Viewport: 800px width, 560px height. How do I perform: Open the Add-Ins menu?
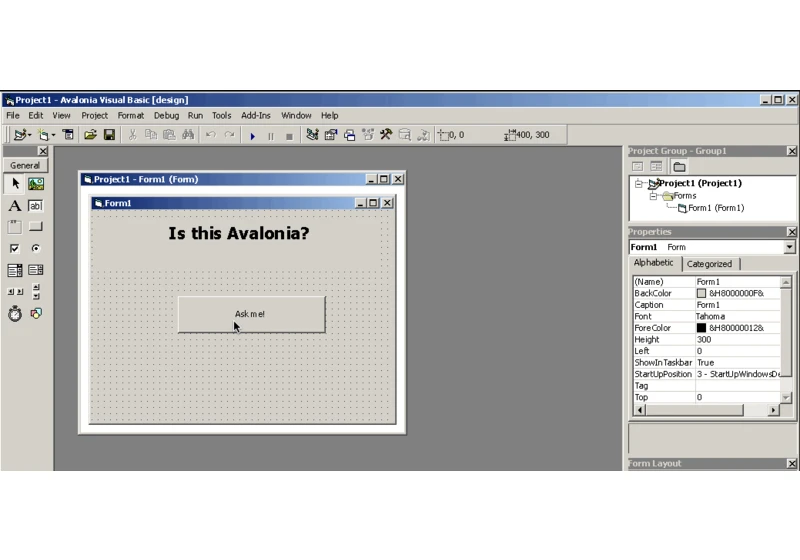(x=256, y=116)
